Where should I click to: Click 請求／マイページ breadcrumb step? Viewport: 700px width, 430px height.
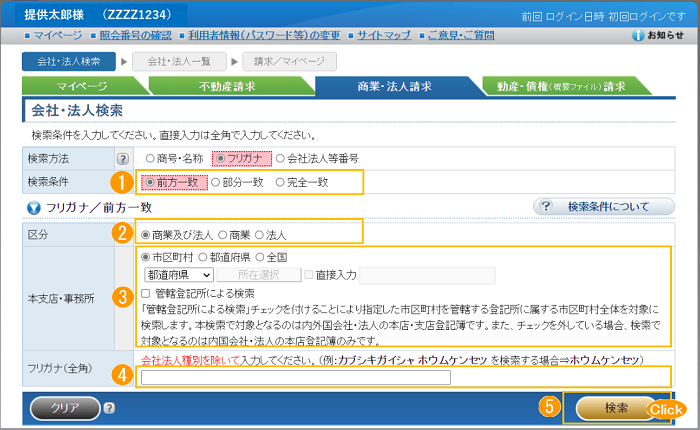tap(289, 62)
